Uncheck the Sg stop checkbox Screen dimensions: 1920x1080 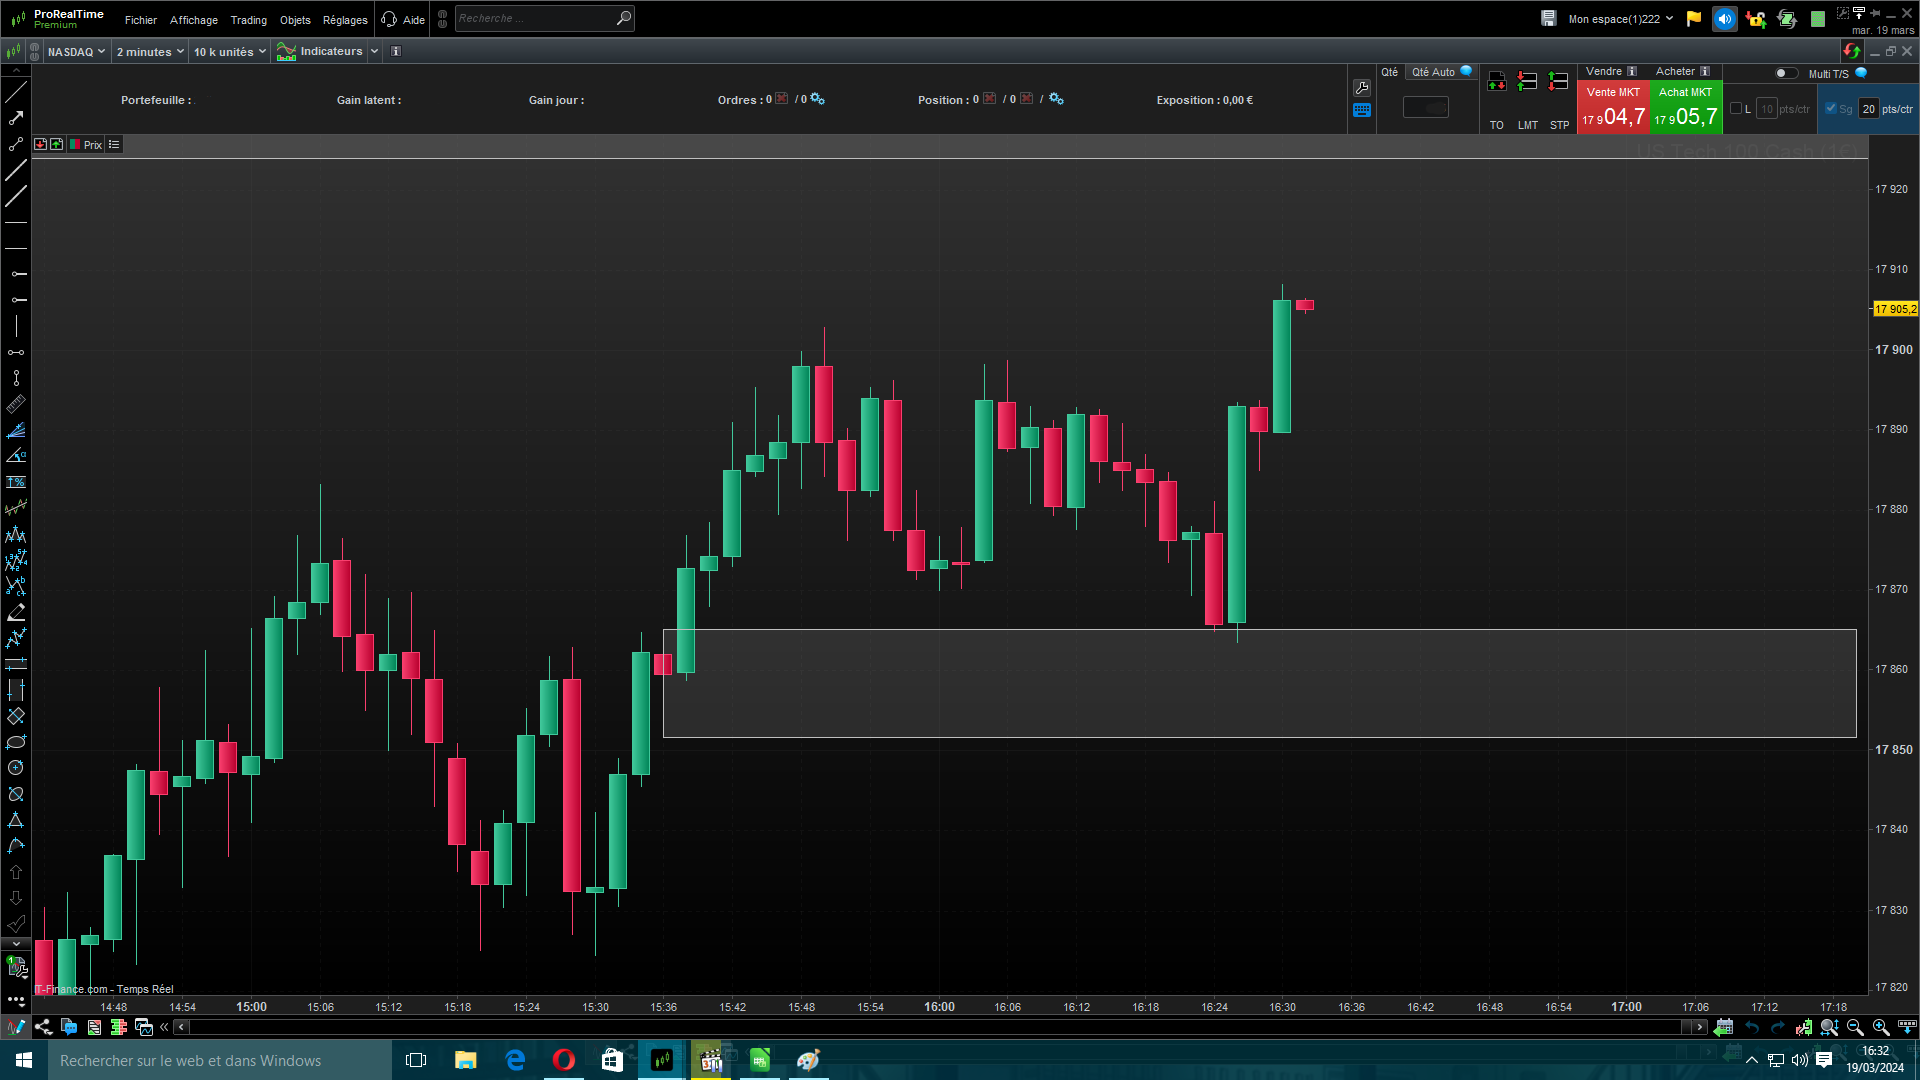[x=1831, y=109]
